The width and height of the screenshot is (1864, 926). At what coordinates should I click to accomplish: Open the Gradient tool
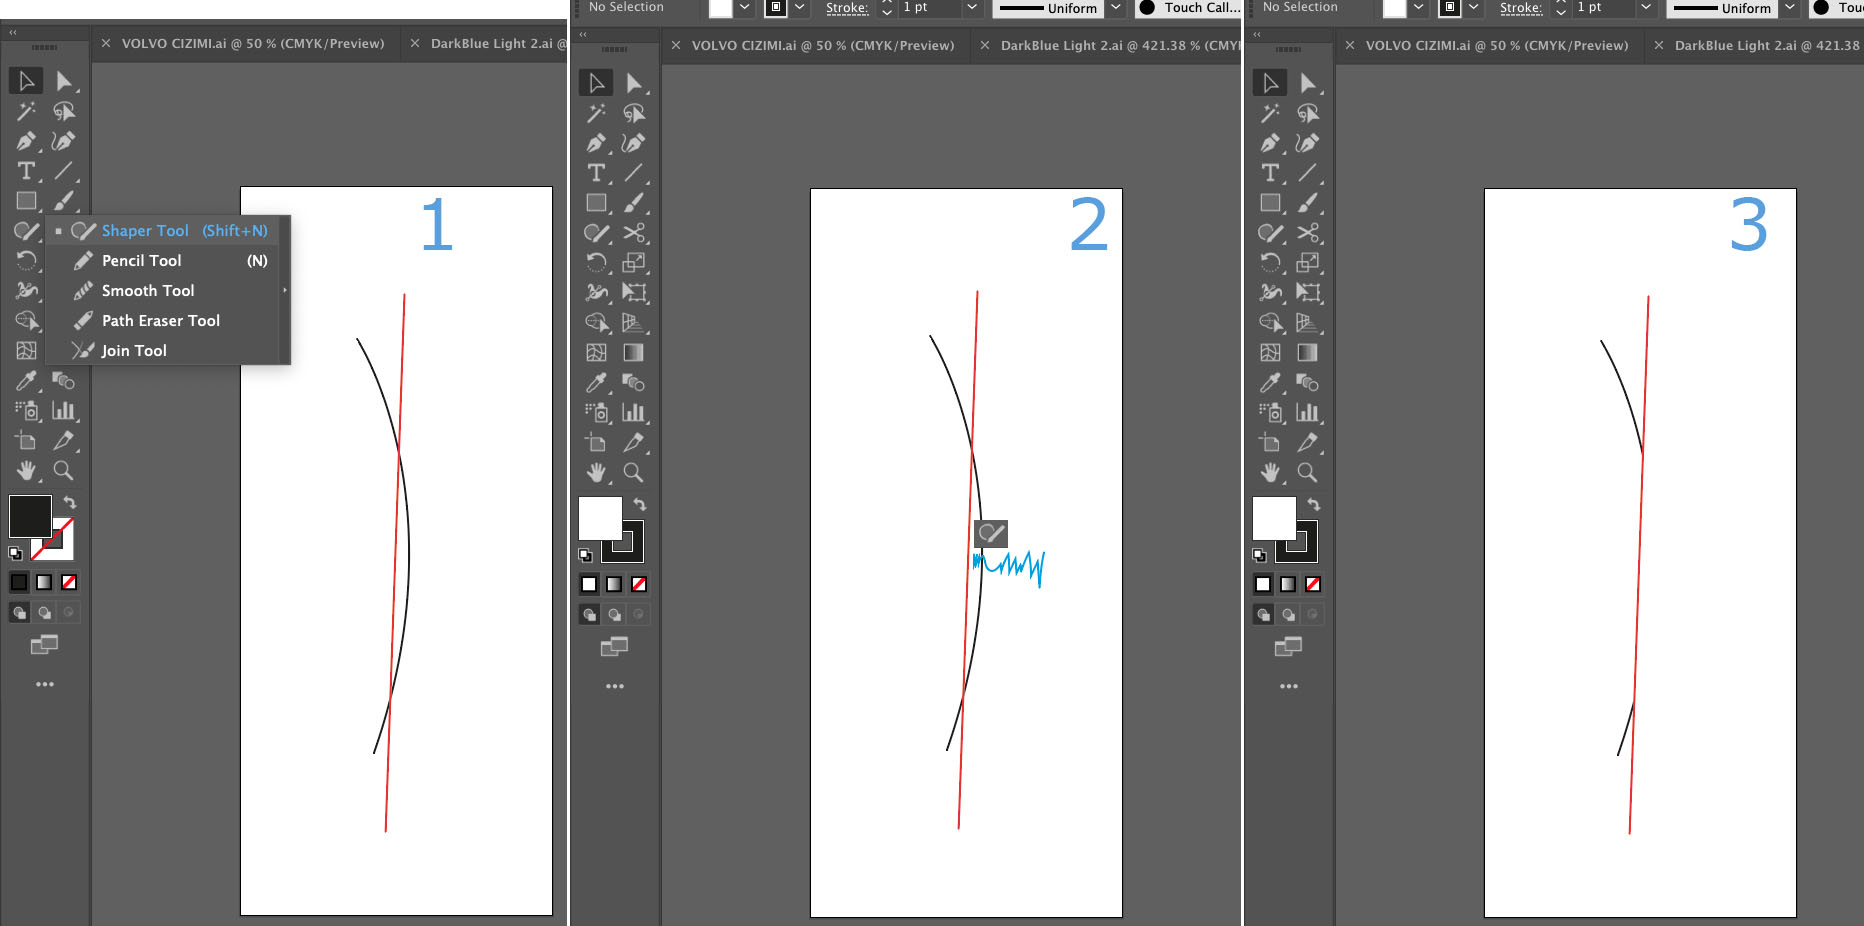pyautogui.click(x=636, y=353)
